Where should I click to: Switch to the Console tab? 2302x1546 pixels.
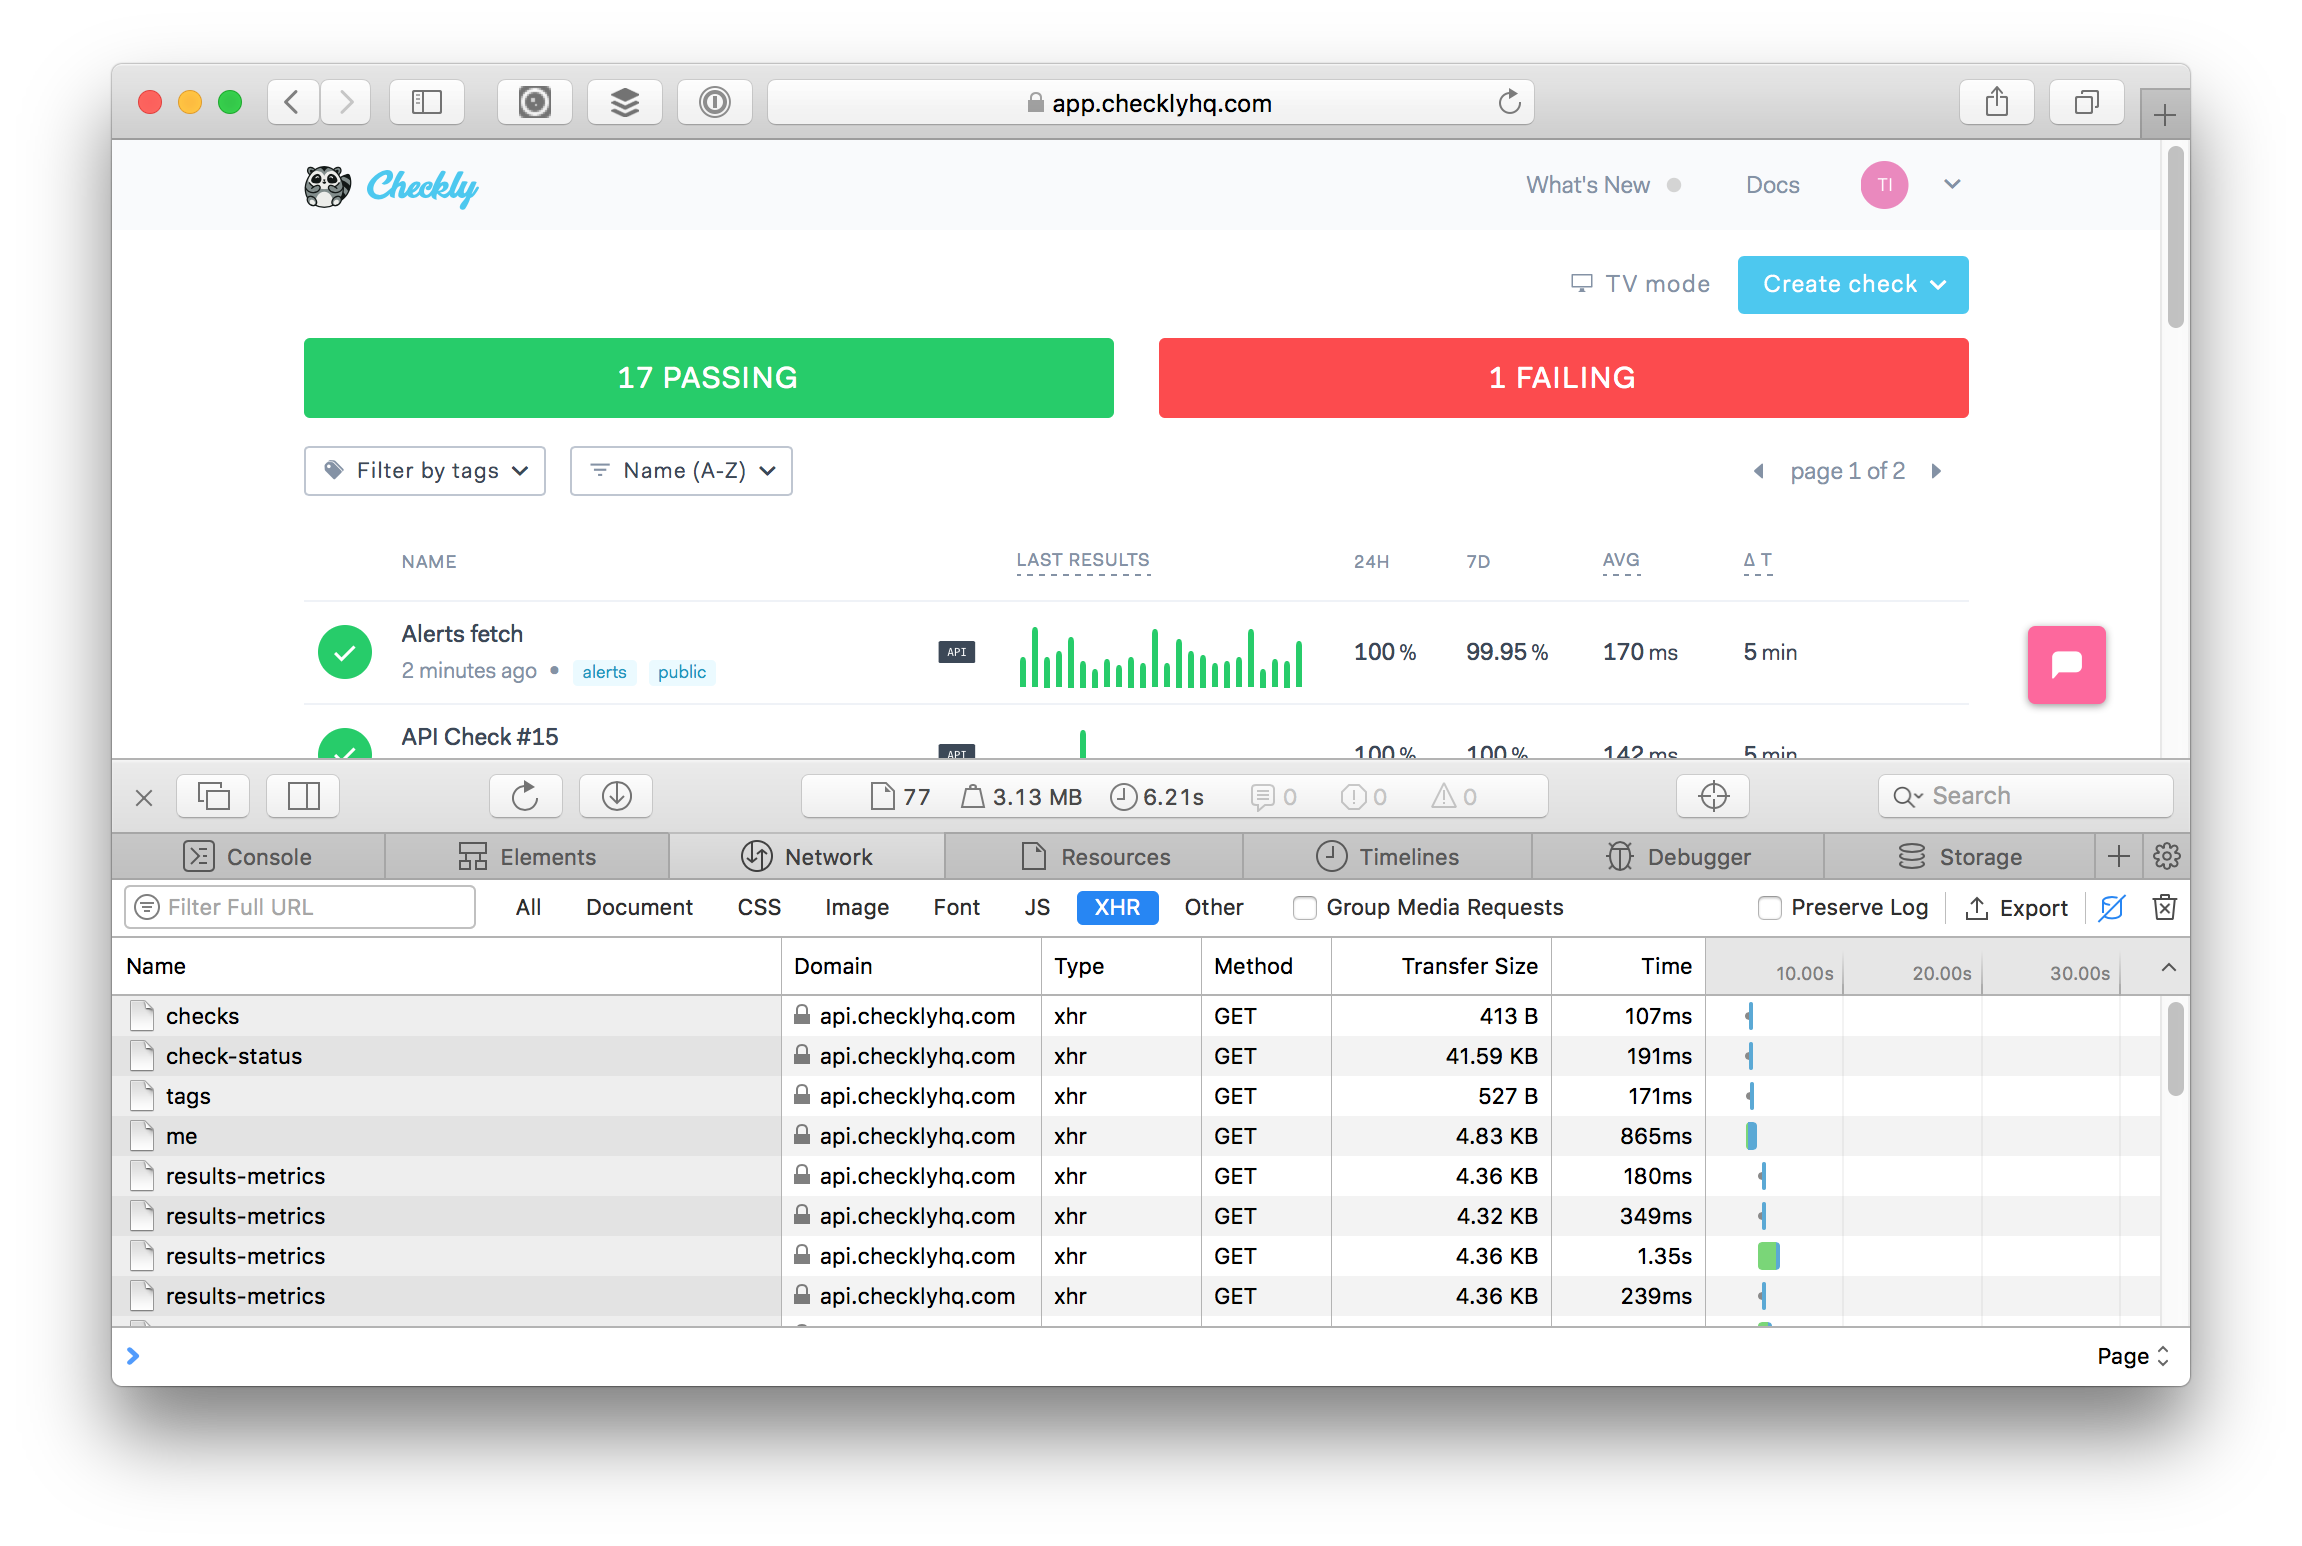pos(249,857)
